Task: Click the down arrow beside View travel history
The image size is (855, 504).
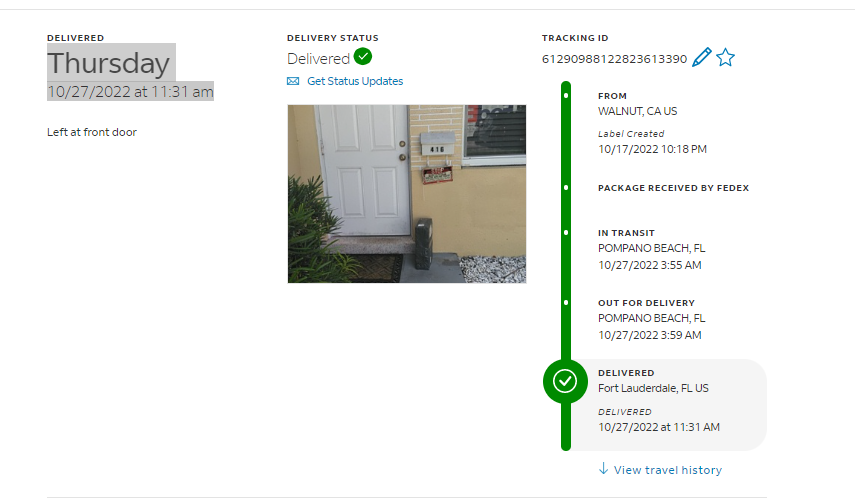Action: pos(603,469)
